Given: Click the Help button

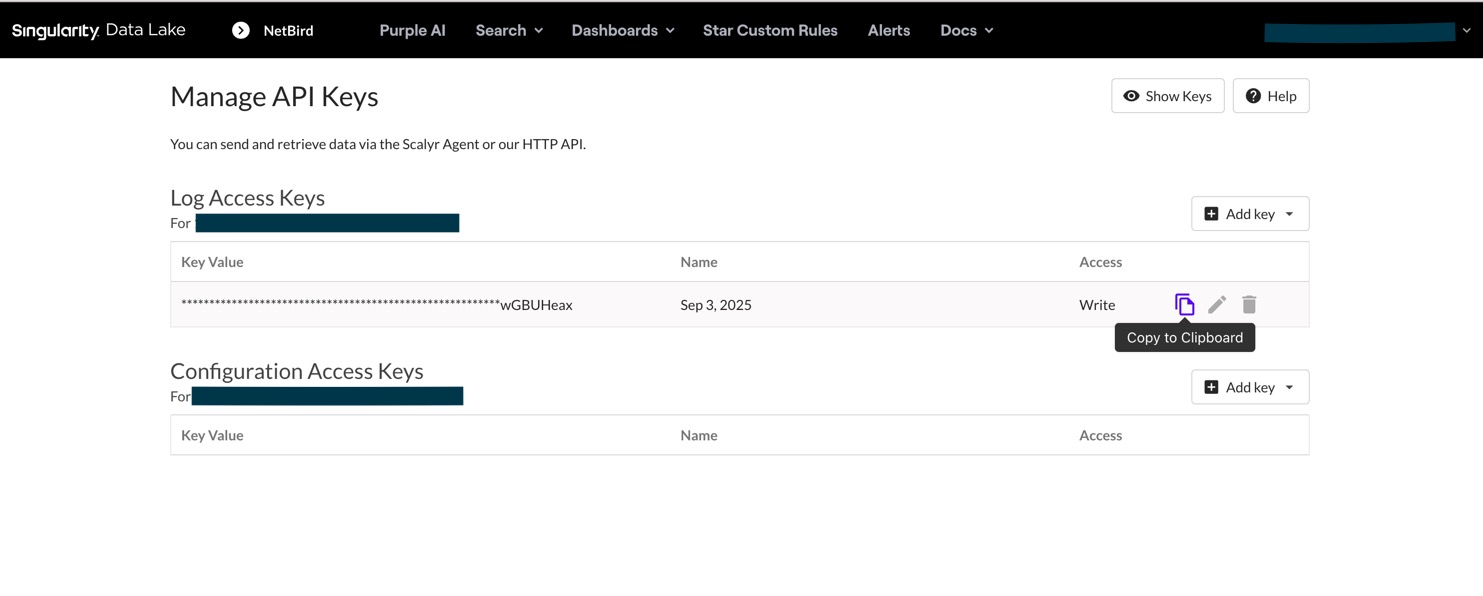Looking at the screenshot, I should [x=1271, y=95].
